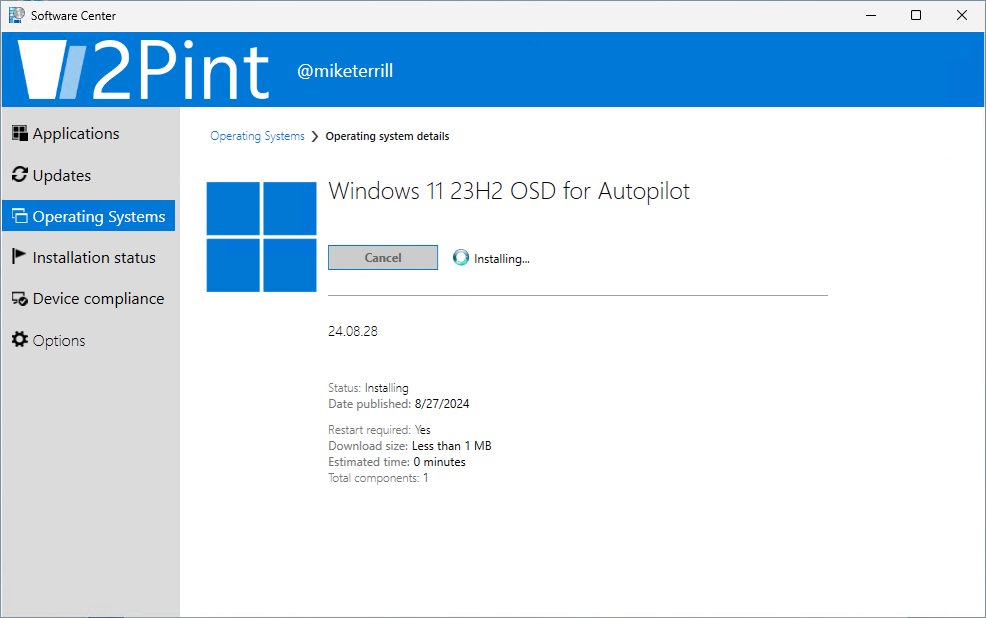The height and width of the screenshot is (618, 986).
Task: Click the version text '24.08.28'
Action: click(x=353, y=331)
